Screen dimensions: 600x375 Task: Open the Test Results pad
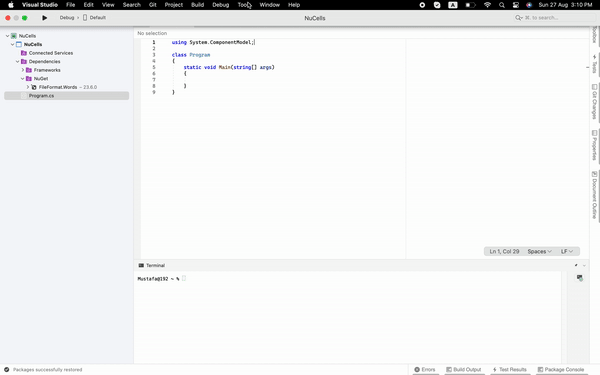pos(510,370)
